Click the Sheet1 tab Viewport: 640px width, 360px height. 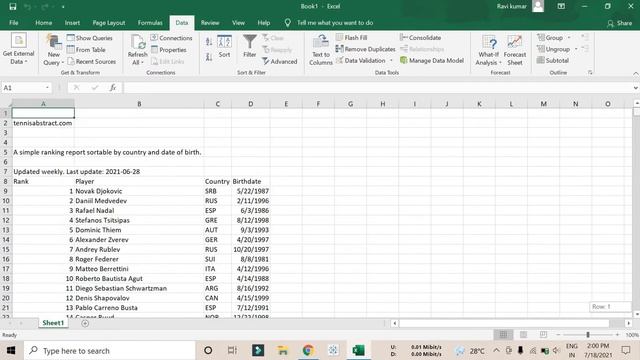point(53,323)
